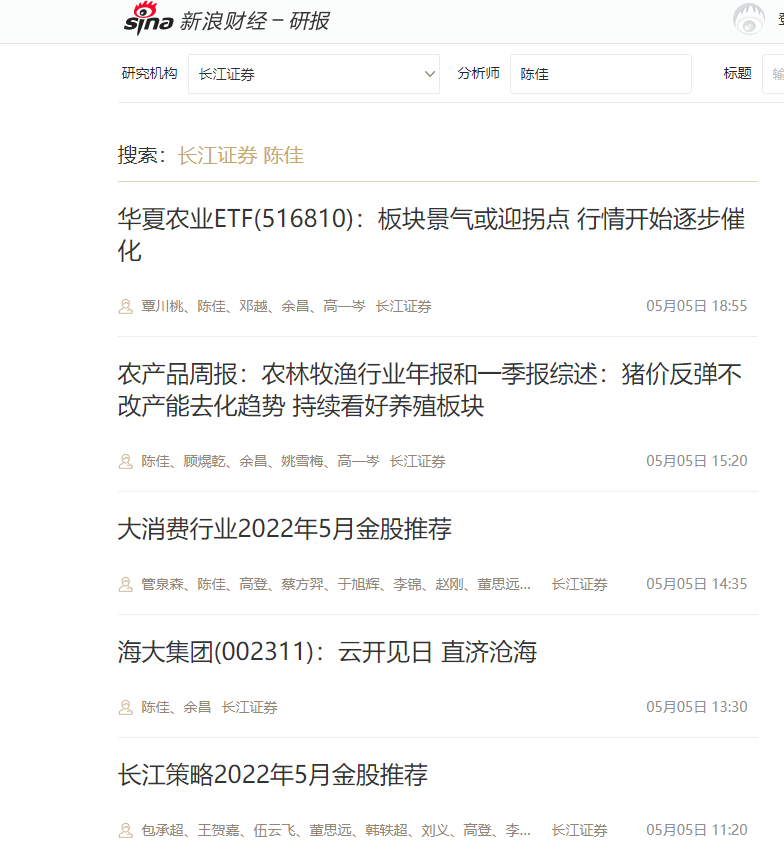Viewport: 784px width, 854px height.
Task: Click timestamp 05月05日 13:30
Action: (696, 707)
